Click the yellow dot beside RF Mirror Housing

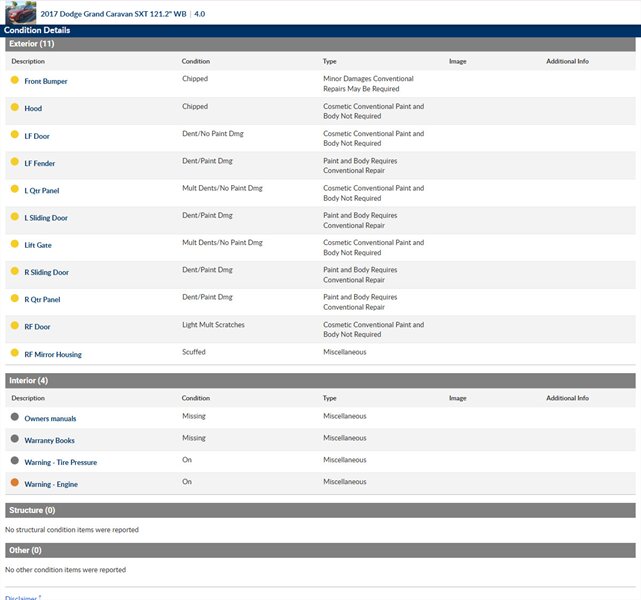point(14,353)
